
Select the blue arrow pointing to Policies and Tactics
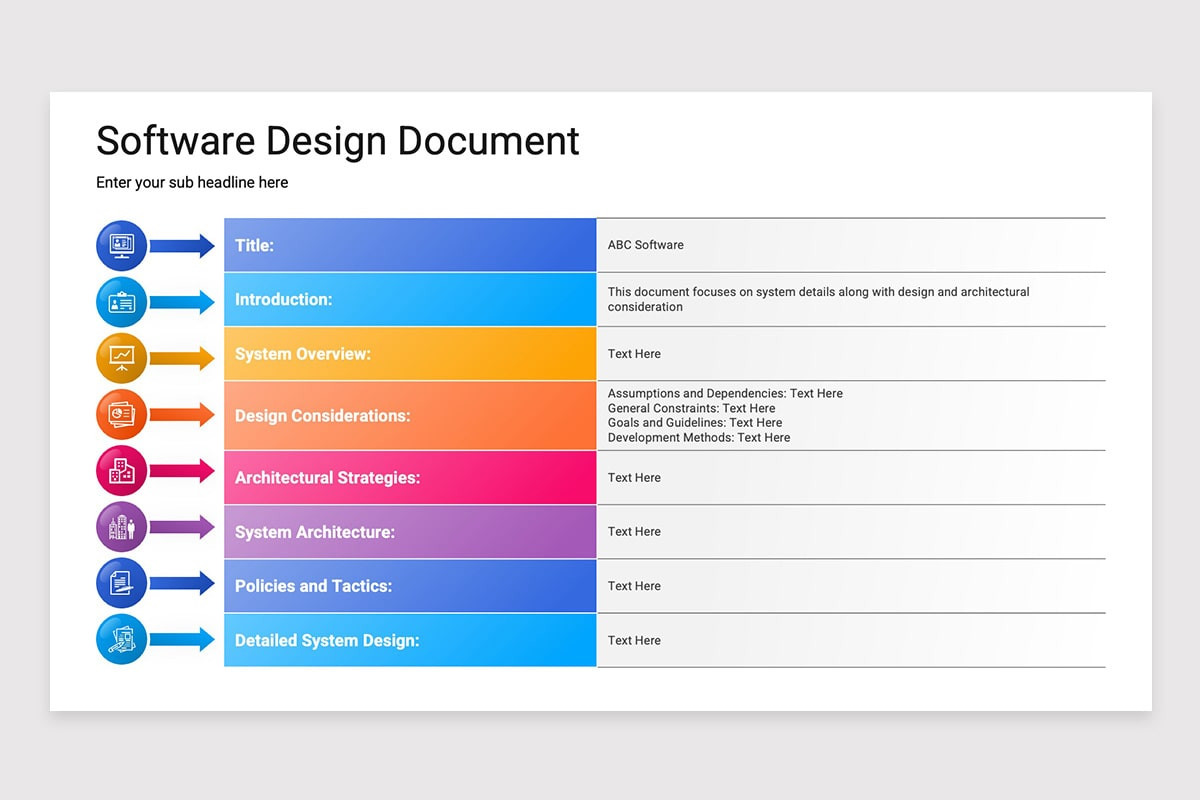pos(182,583)
